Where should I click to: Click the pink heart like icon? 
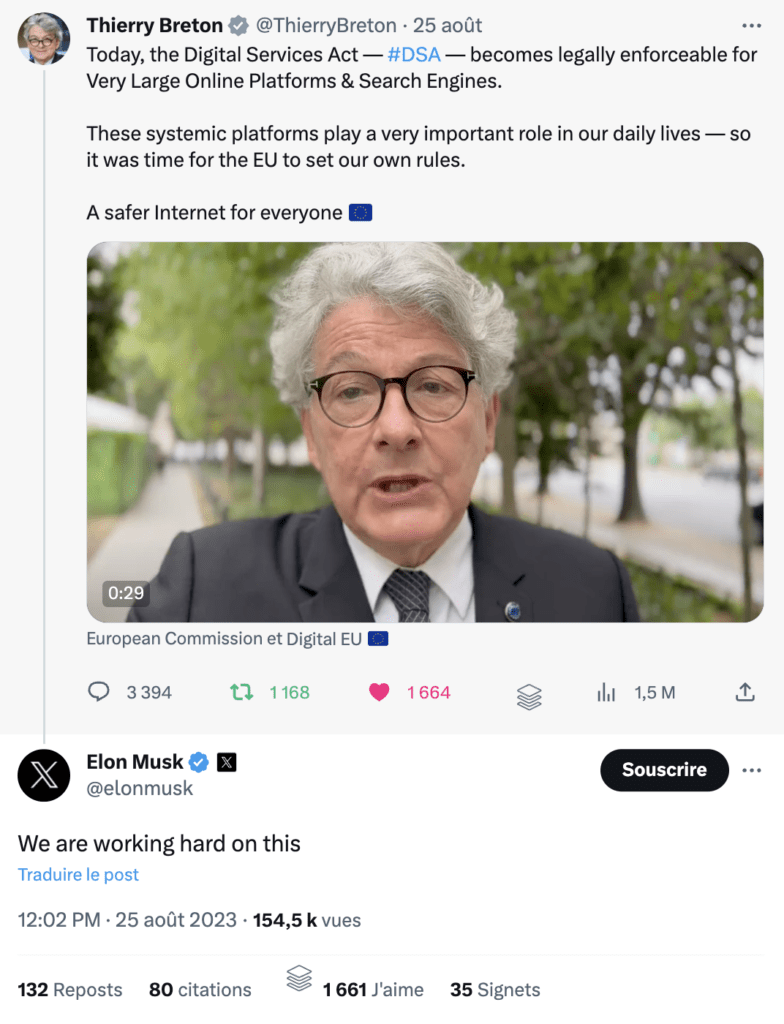click(379, 692)
